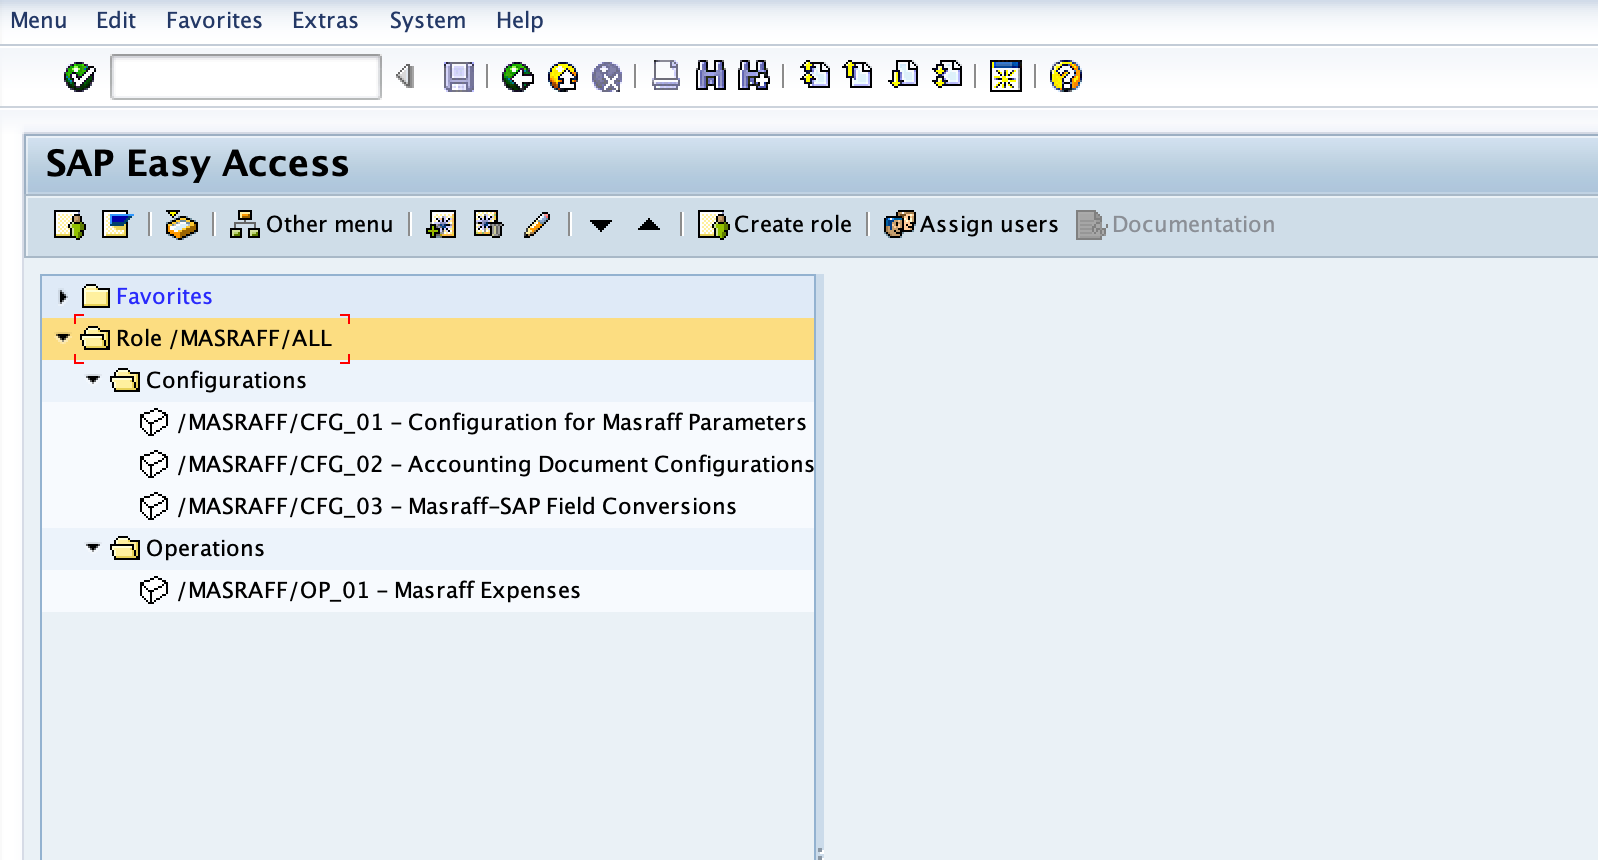Click Add to Favorites icon
This screenshot has height=860, width=1598.
[441, 225]
